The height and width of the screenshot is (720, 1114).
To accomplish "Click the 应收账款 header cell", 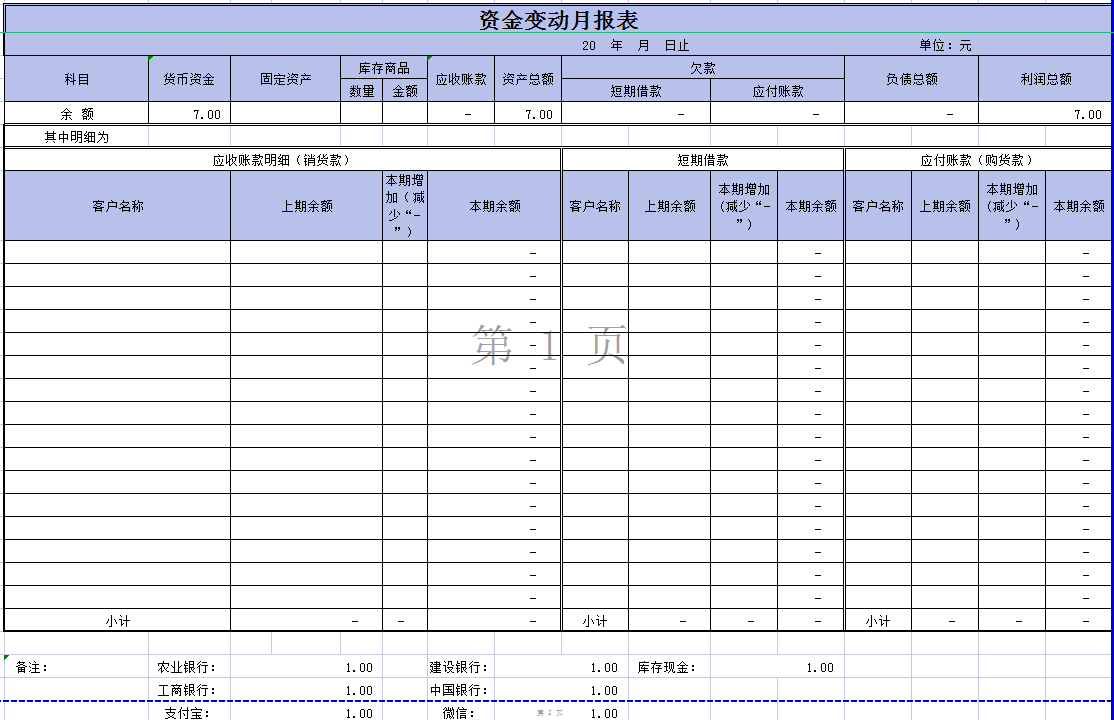I will pos(461,78).
